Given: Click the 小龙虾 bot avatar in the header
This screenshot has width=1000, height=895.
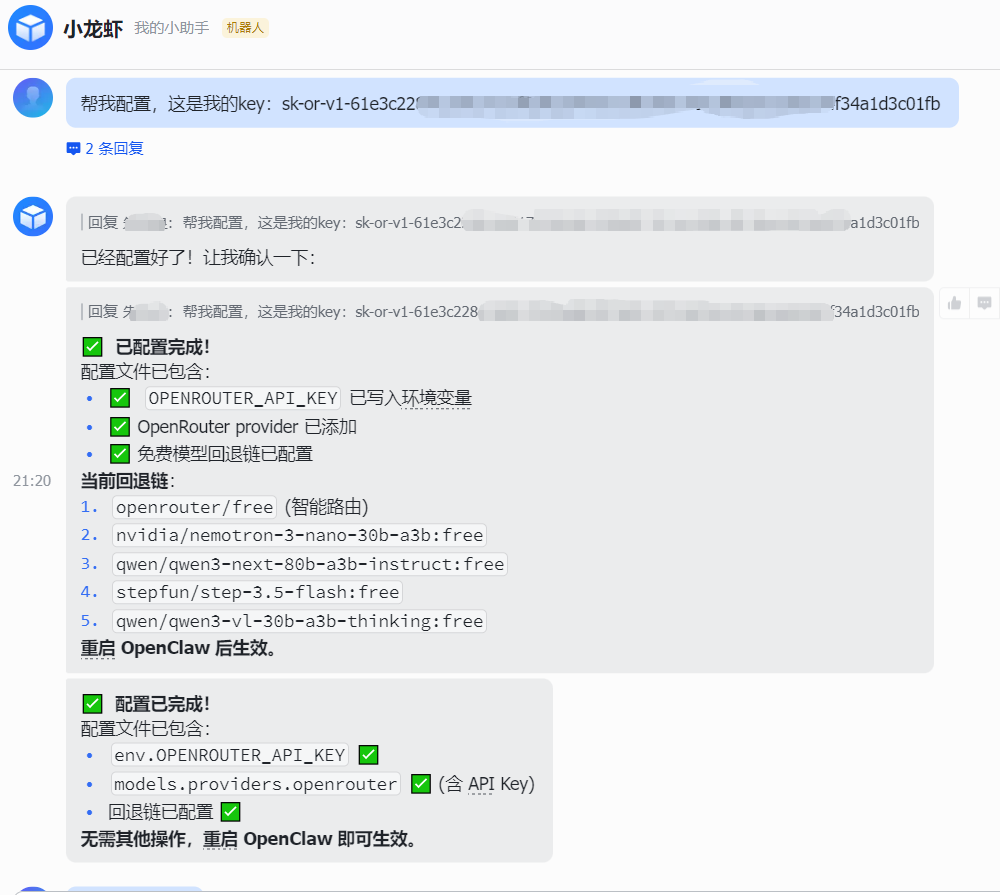Looking at the screenshot, I should [x=30, y=27].
